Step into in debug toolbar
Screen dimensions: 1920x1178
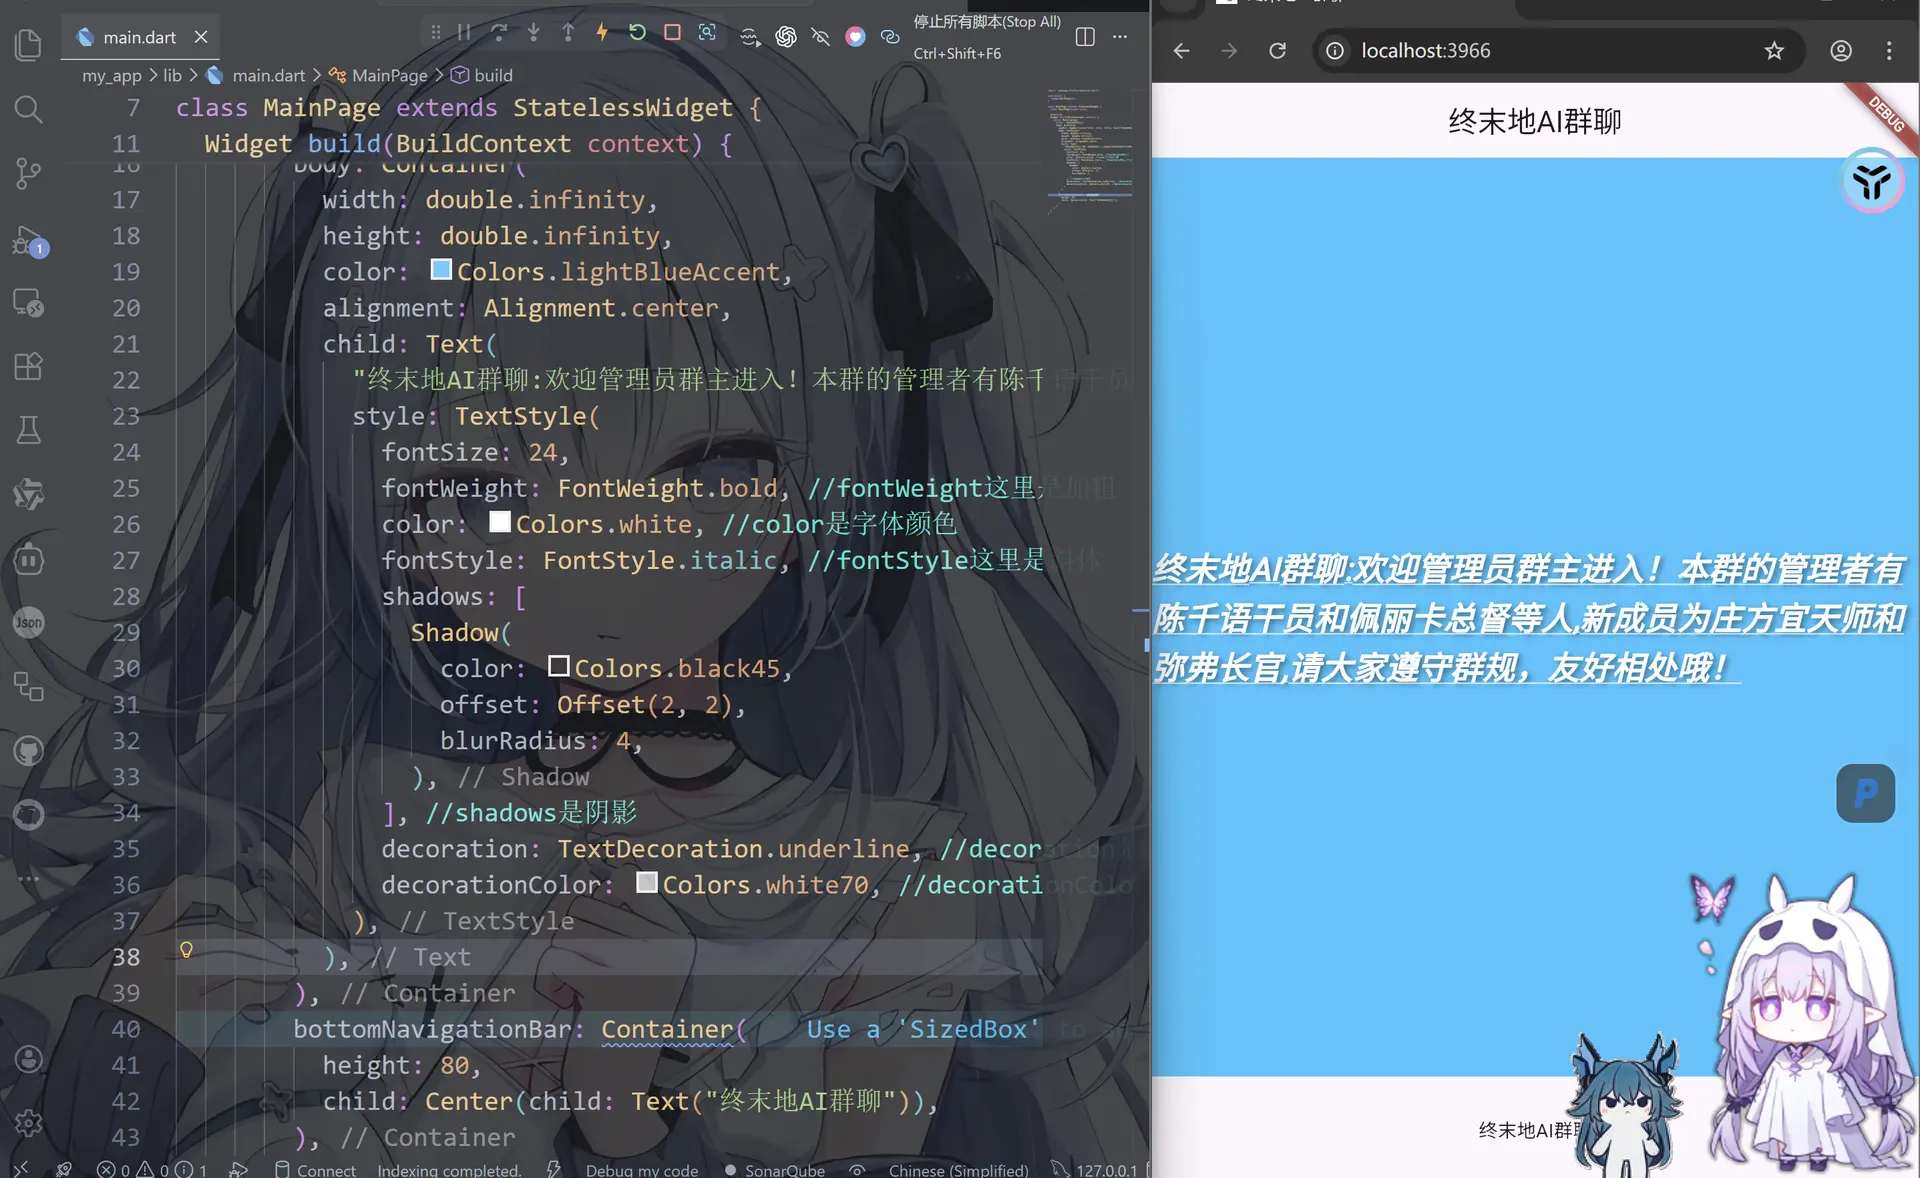point(534,33)
